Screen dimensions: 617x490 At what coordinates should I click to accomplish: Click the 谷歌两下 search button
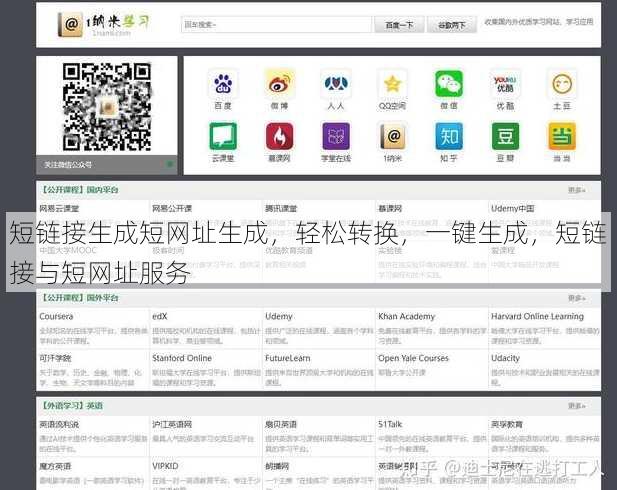(x=452, y=25)
